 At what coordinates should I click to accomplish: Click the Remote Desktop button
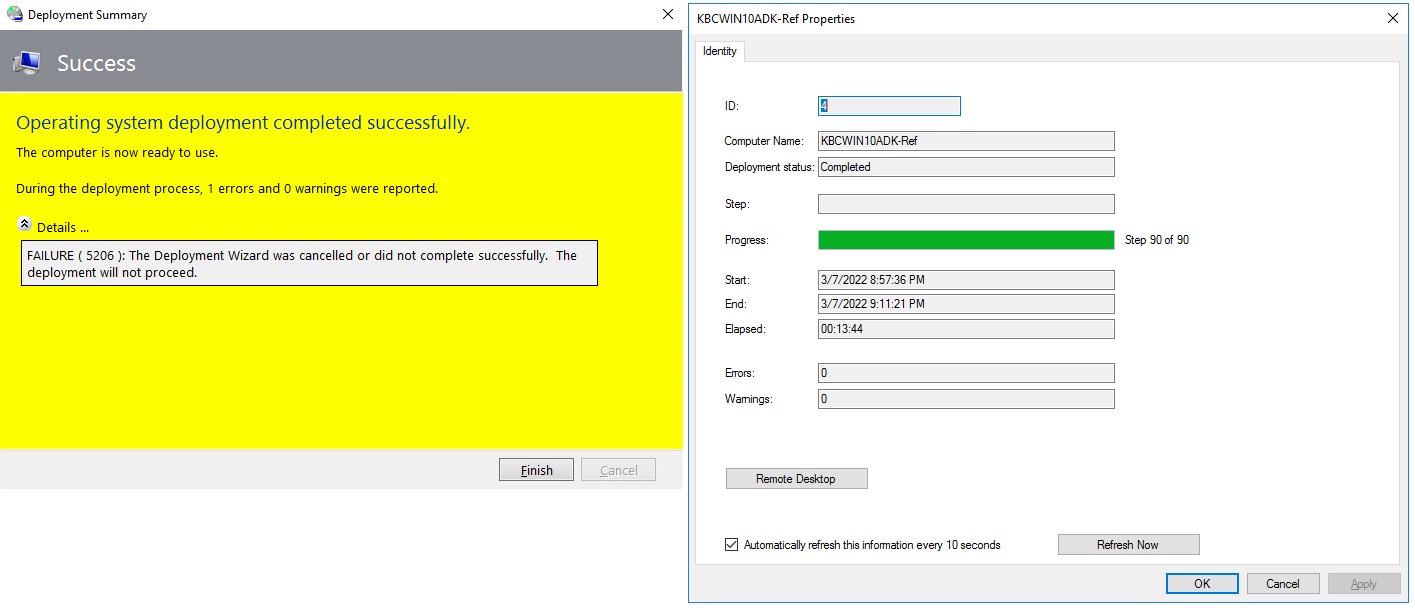tap(796, 478)
